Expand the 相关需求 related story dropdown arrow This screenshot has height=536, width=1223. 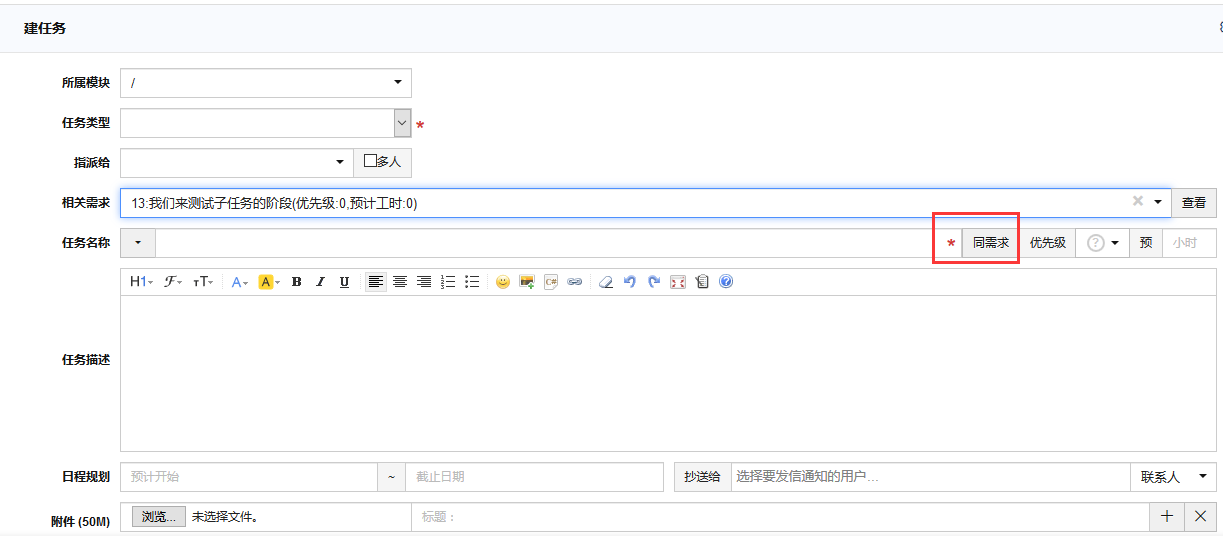(1159, 202)
